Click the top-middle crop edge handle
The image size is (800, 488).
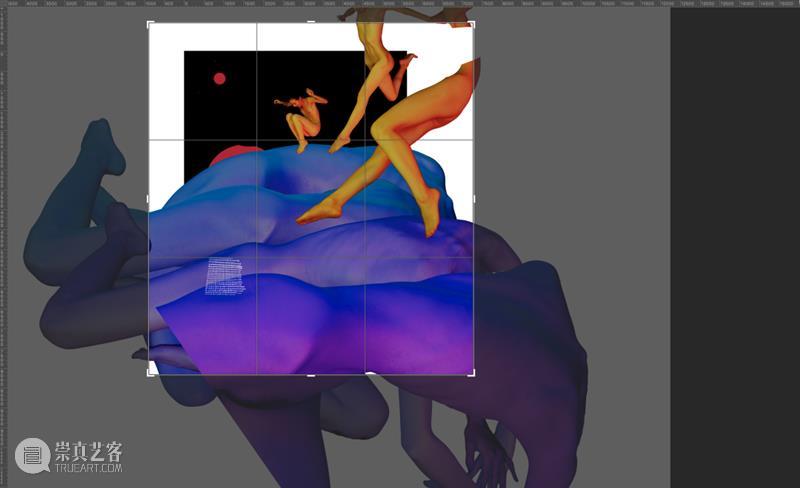[311, 22]
